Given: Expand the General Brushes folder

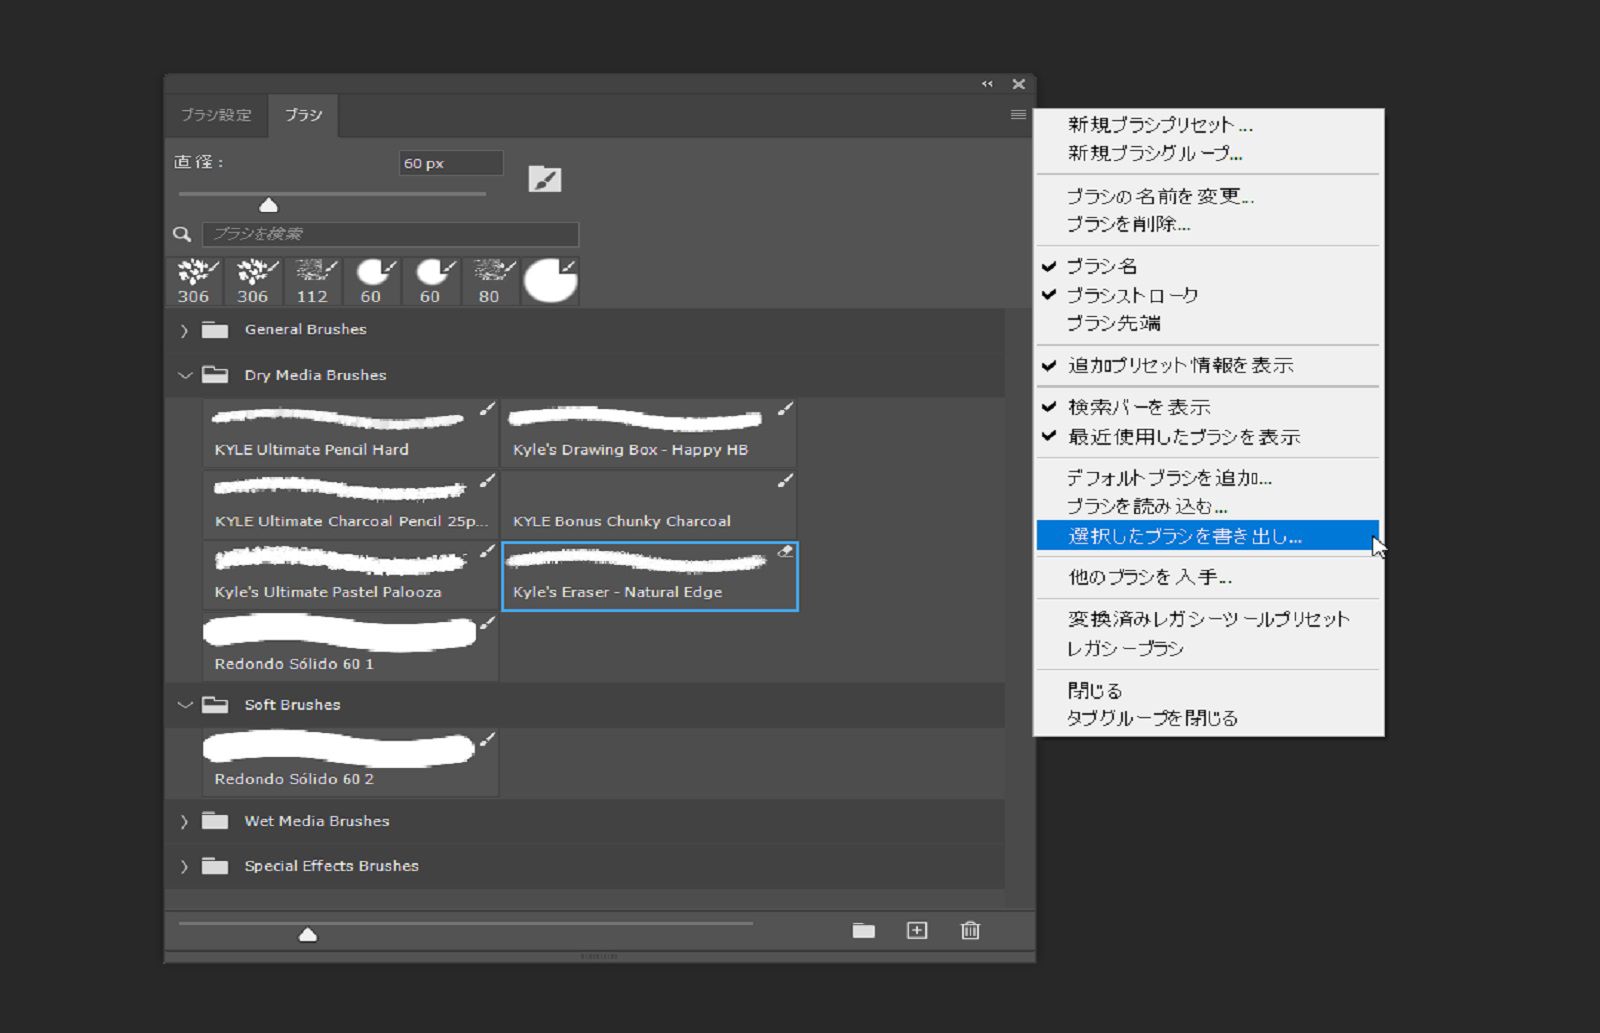Looking at the screenshot, I should click(184, 329).
